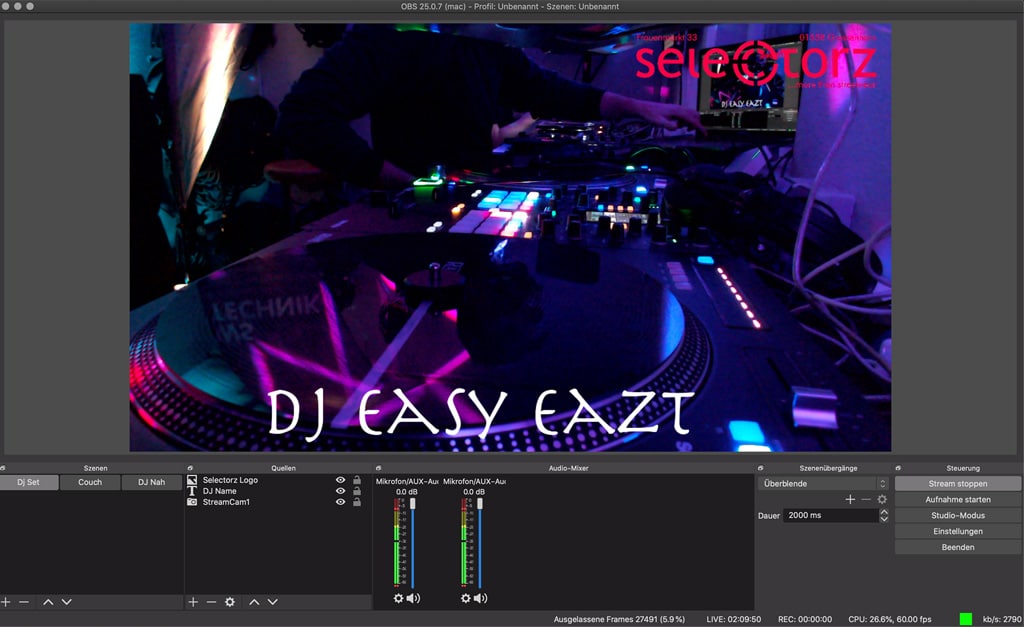This screenshot has width=1024, height=627.
Task: Select the DJ Nah scene
Action: click(x=151, y=482)
